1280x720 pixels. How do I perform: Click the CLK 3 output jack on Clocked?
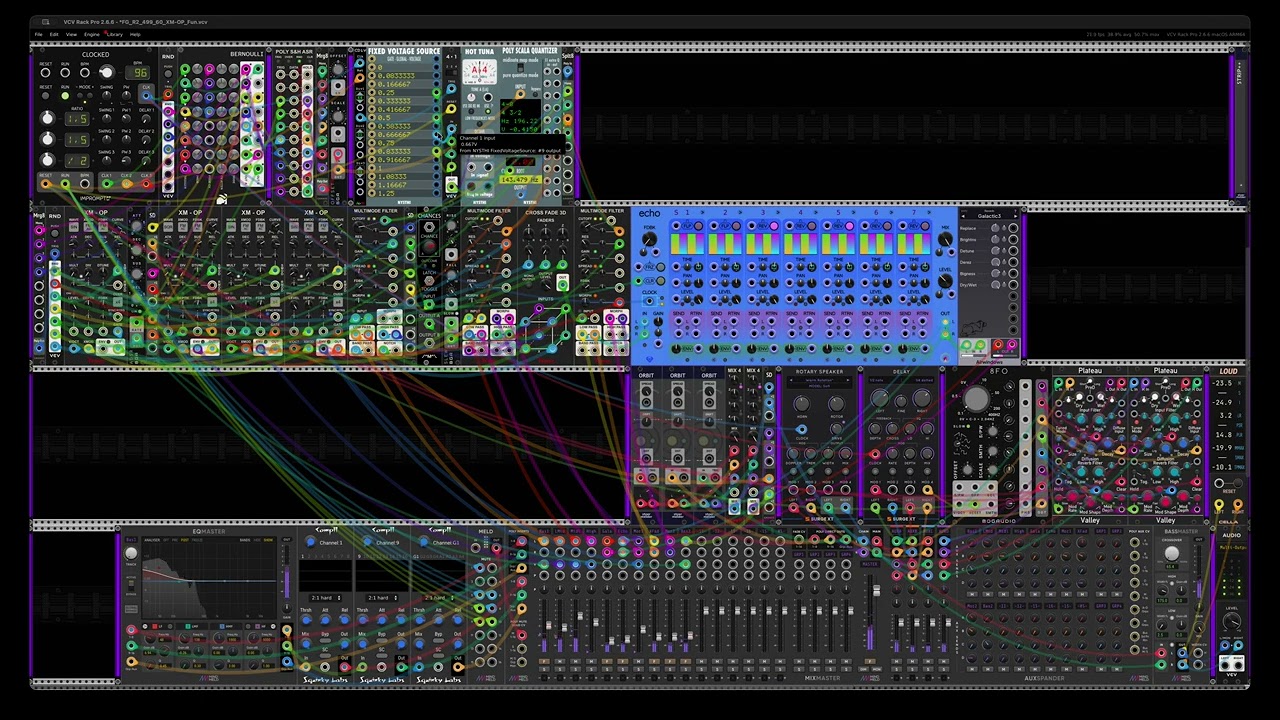[146, 184]
